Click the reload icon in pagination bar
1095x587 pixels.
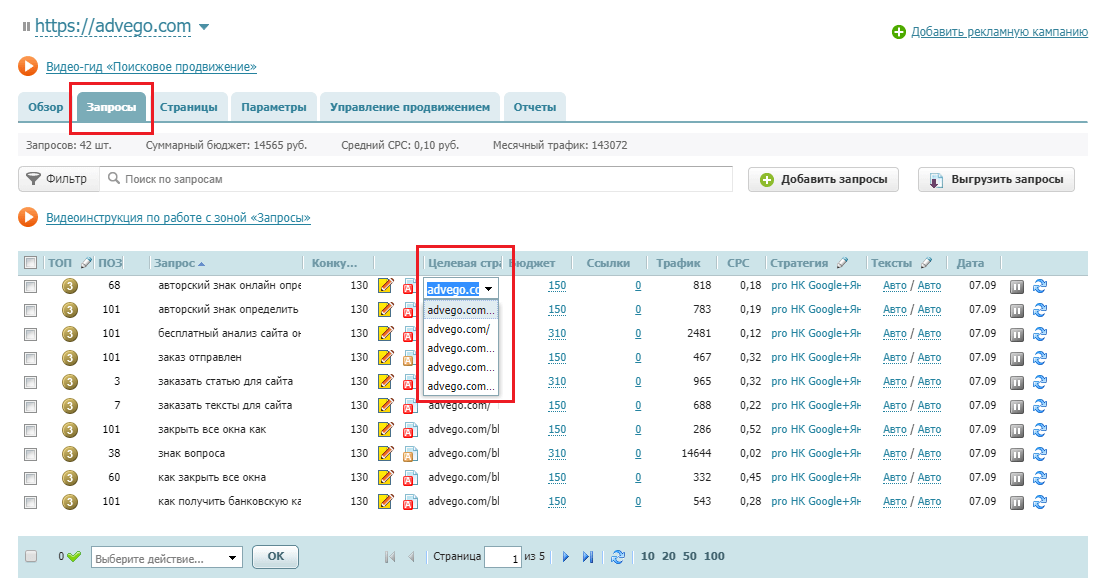click(617, 557)
